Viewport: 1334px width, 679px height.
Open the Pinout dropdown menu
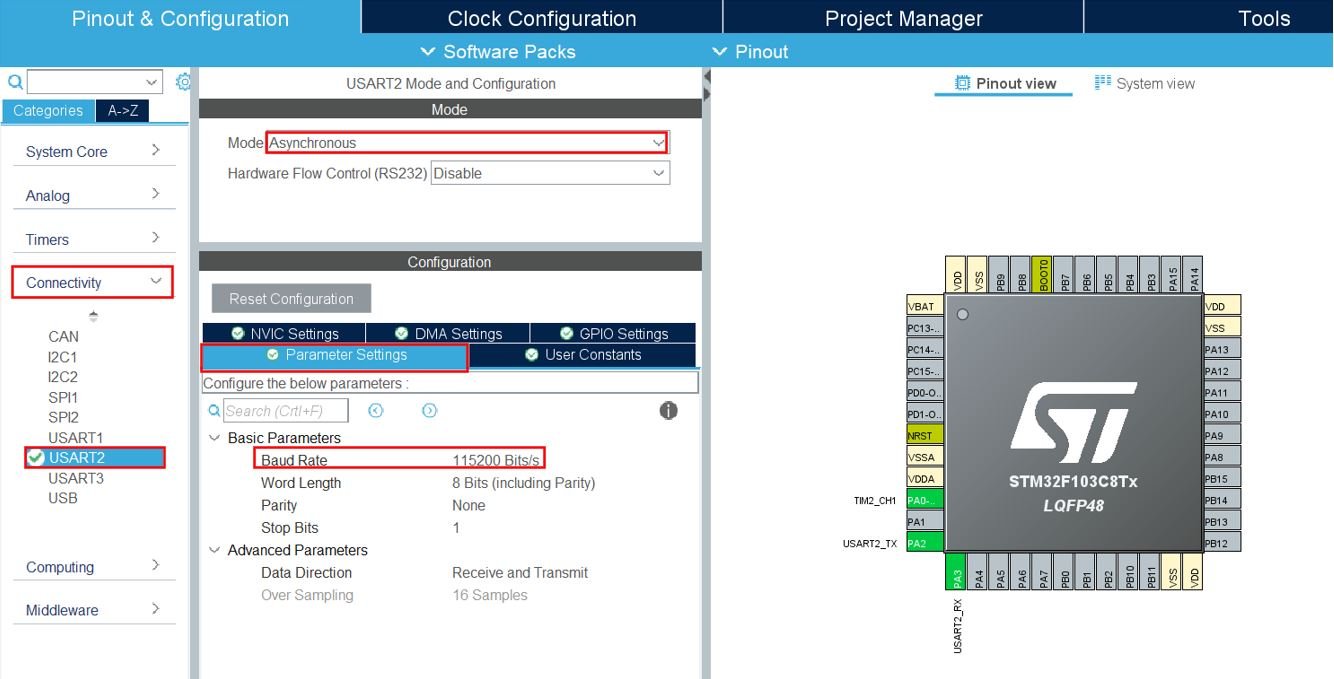[750, 51]
